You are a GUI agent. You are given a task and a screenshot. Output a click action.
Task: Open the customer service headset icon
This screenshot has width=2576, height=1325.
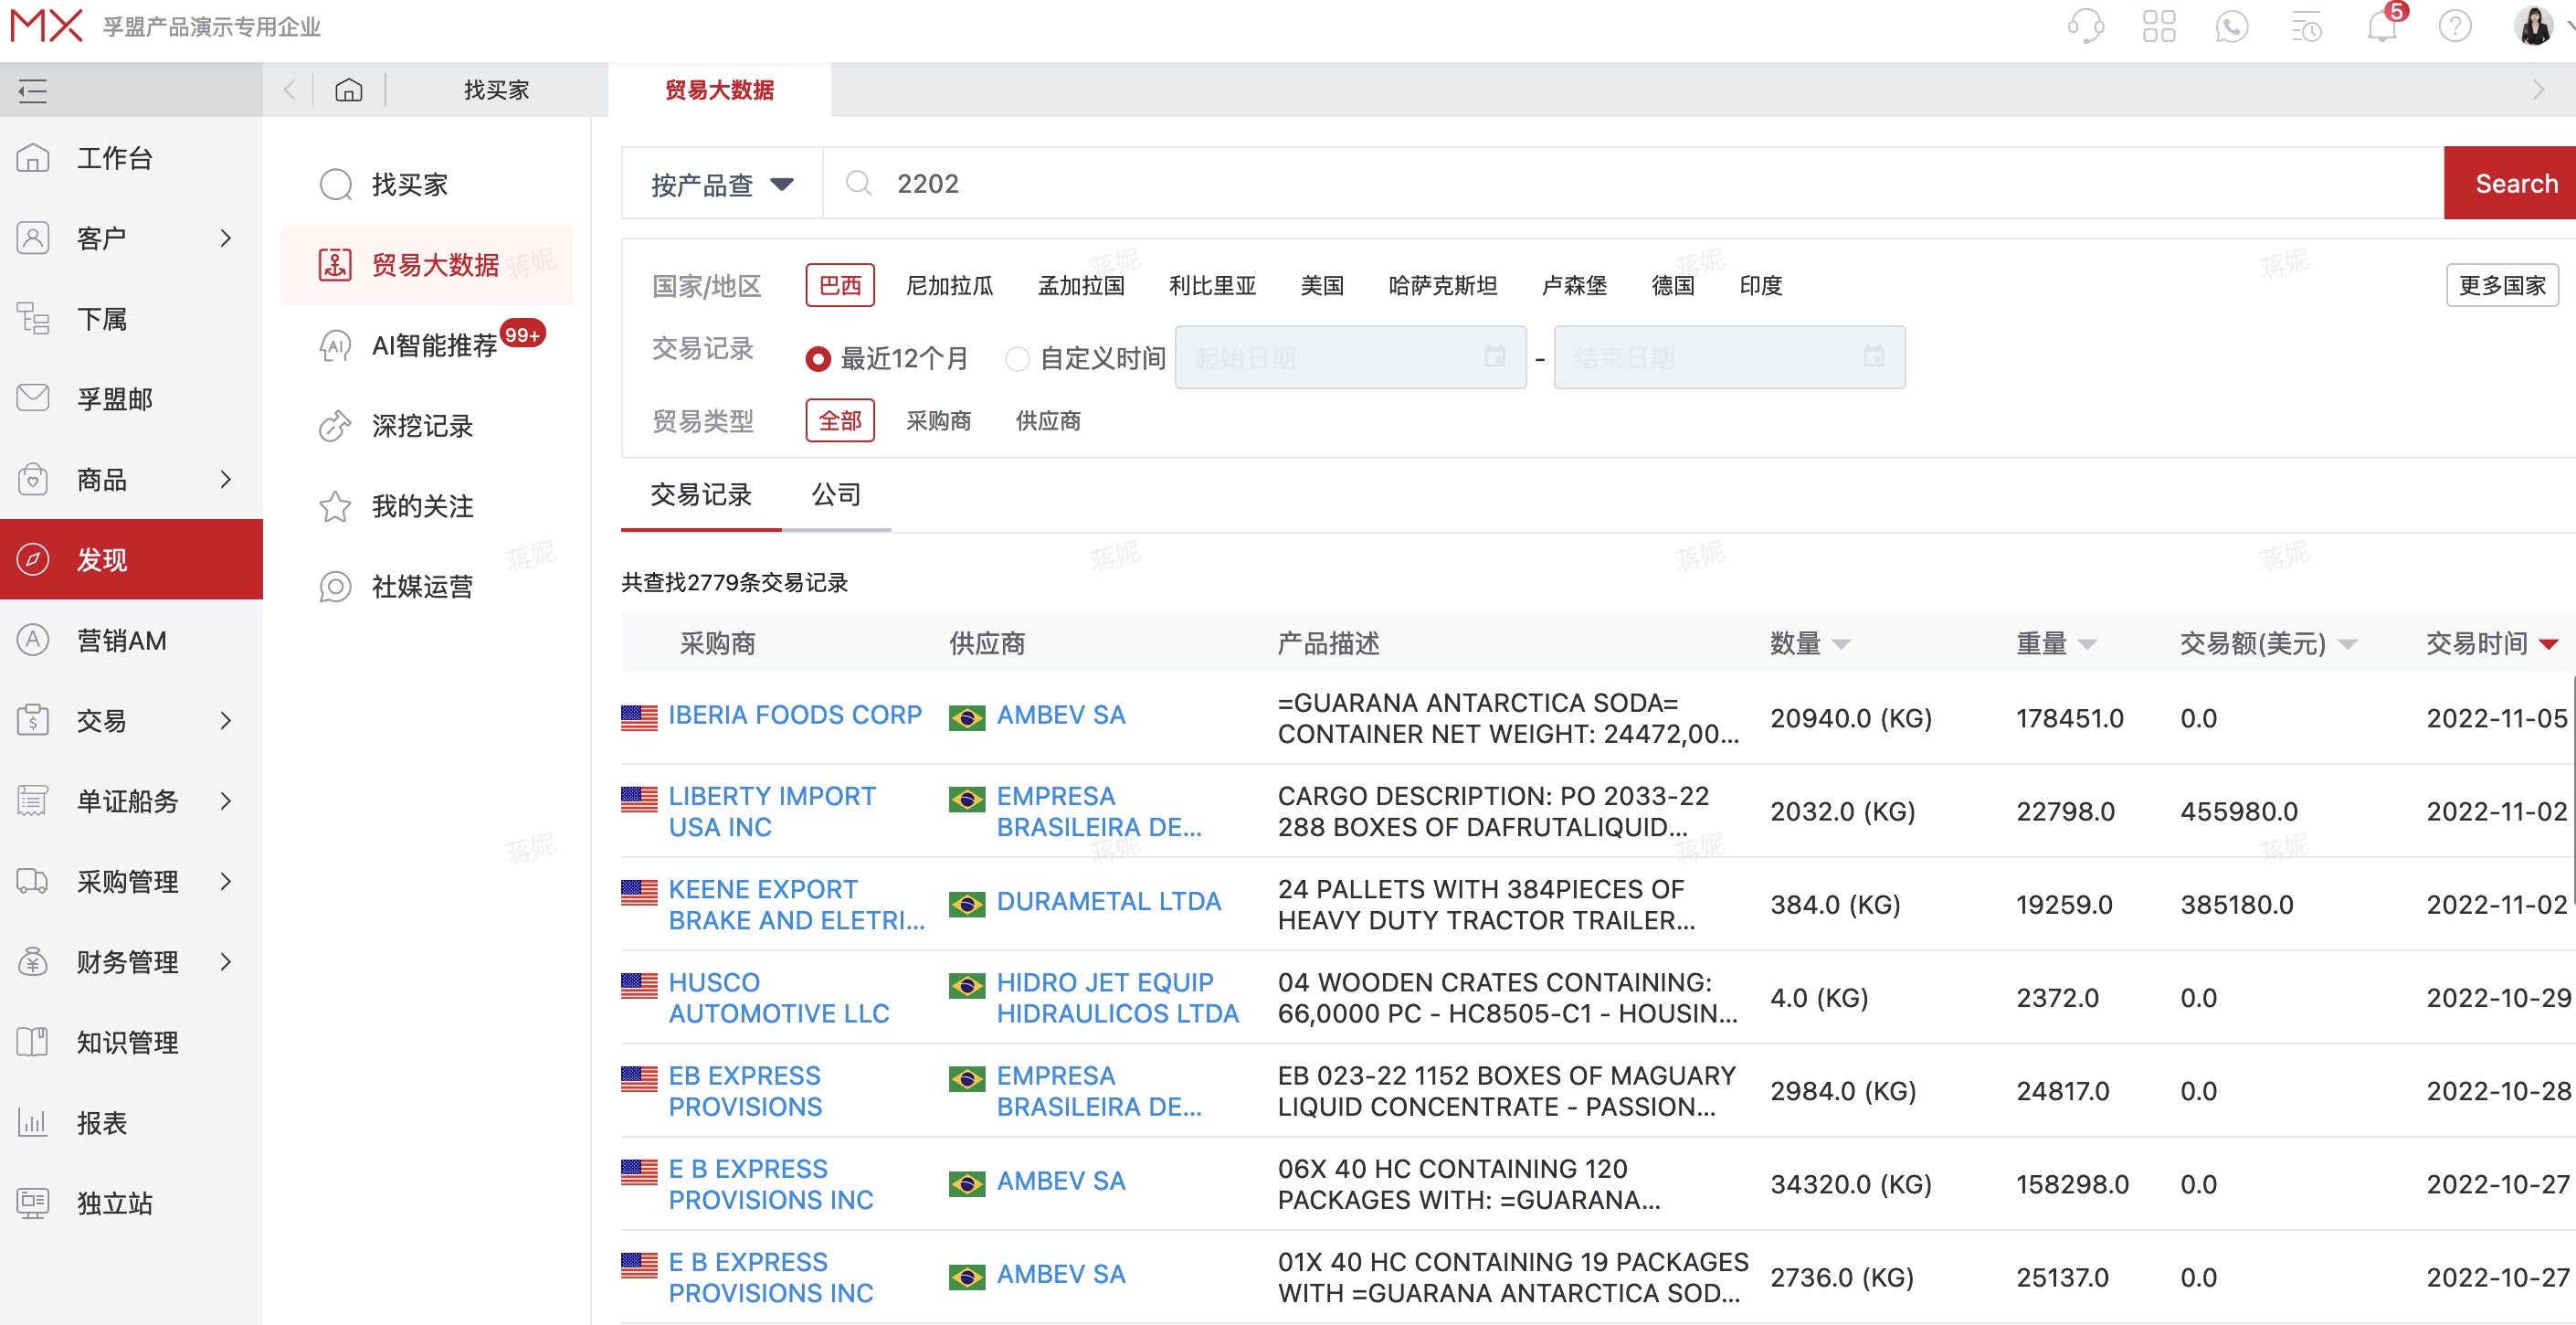(2085, 26)
